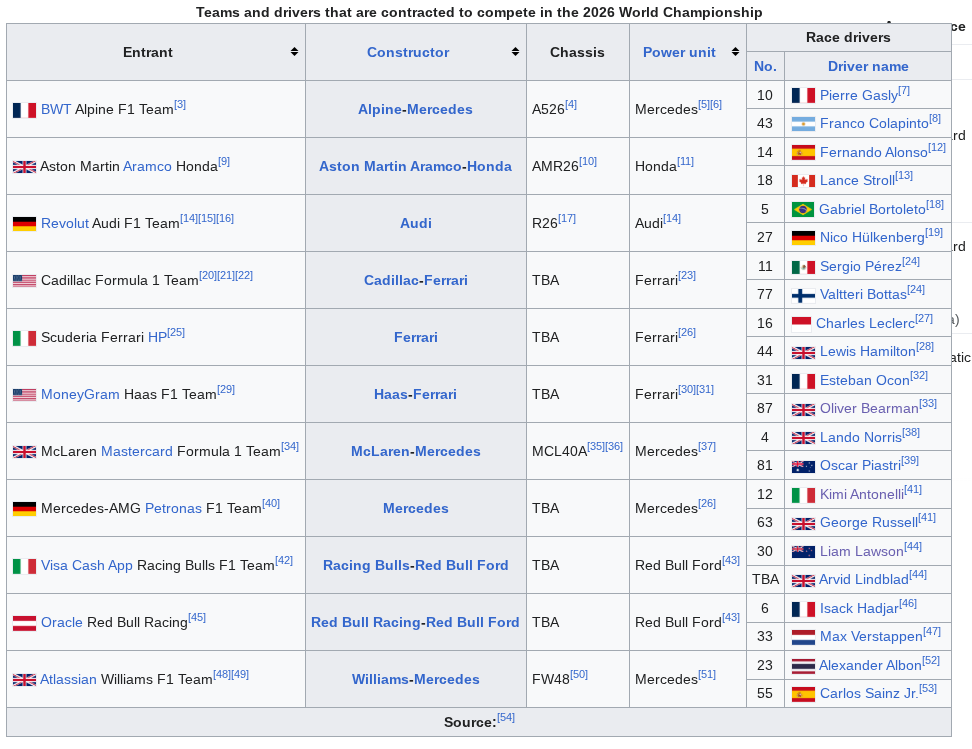The image size is (972, 749).
Task: Follow the Petronas sponsor link
Action: coord(173,509)
